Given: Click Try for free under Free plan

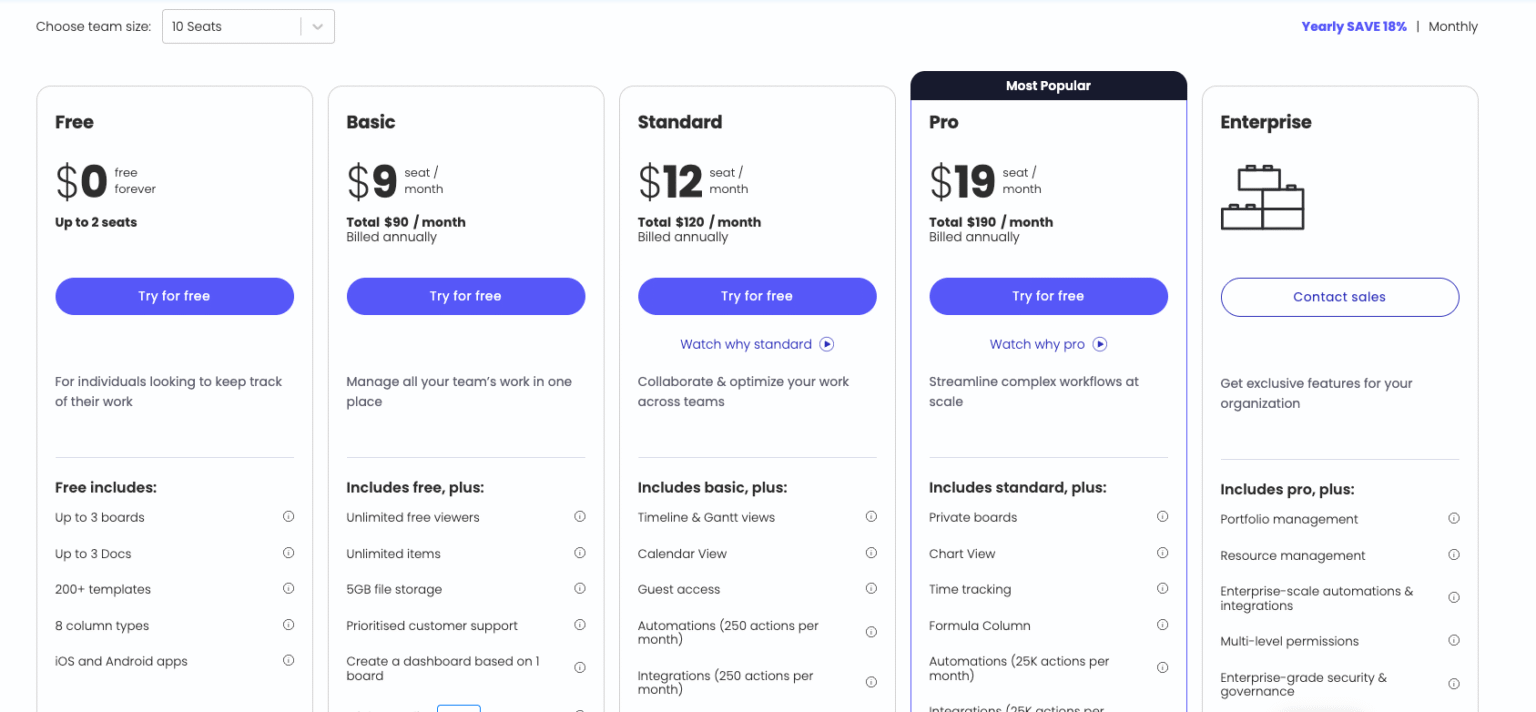Looking at the screenshot, I should pos(174,296).
